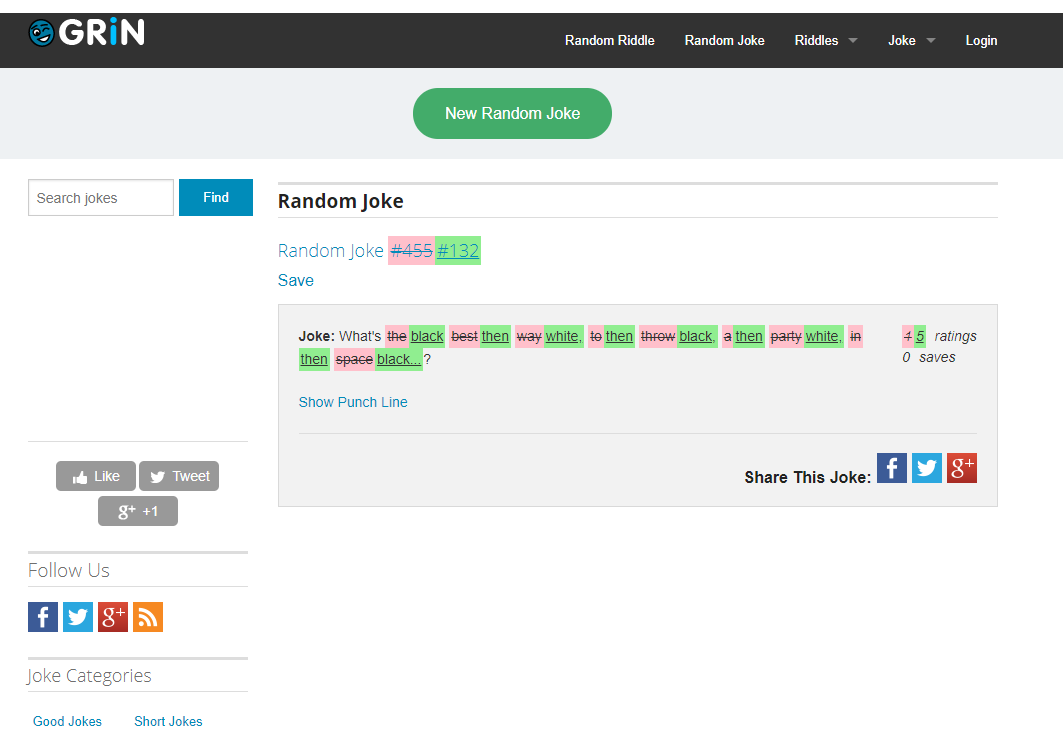Reveal the joke with Show Punch Line
Viewport: 1063px width, 733px height.
pyautogui.click(x=353, y=402)
